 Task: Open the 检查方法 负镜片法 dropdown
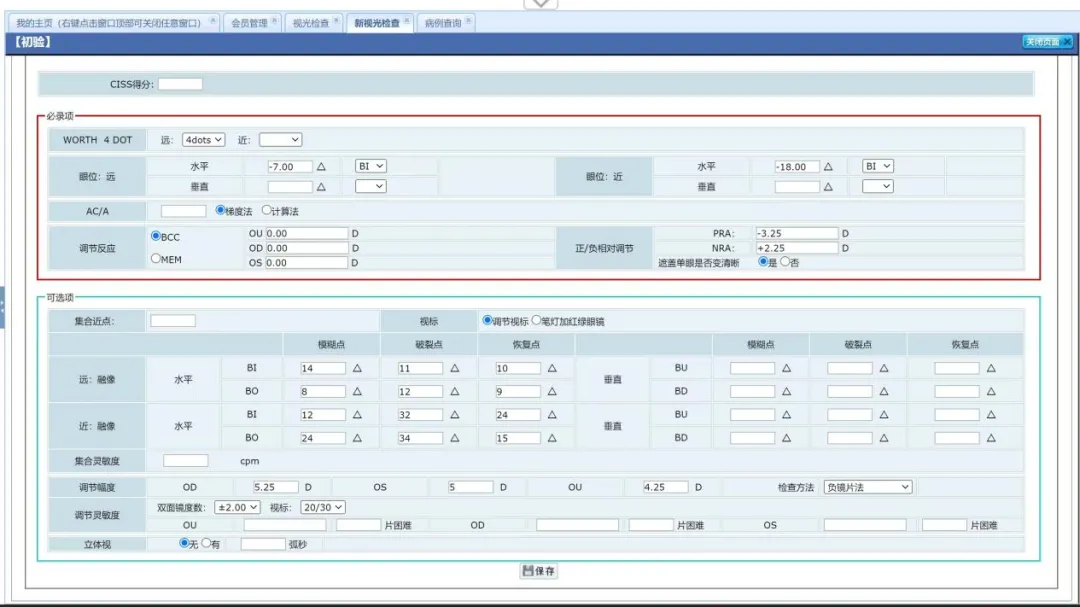(868, 487)
